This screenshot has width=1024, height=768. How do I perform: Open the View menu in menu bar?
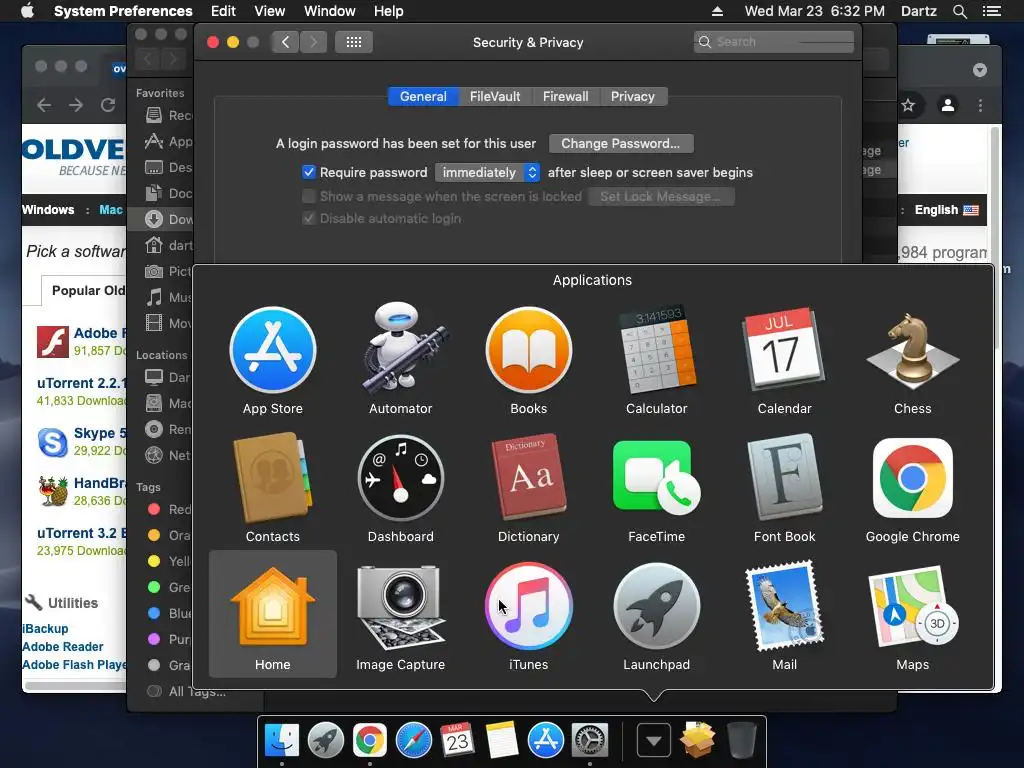click(x=270, y=11)
